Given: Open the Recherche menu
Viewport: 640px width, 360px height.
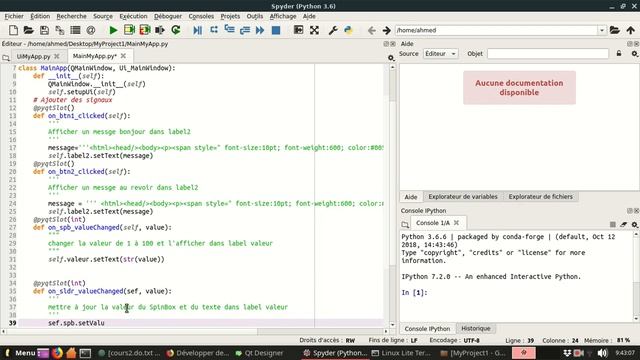Looking at the screenshot, I should click(x=71, y=16).
